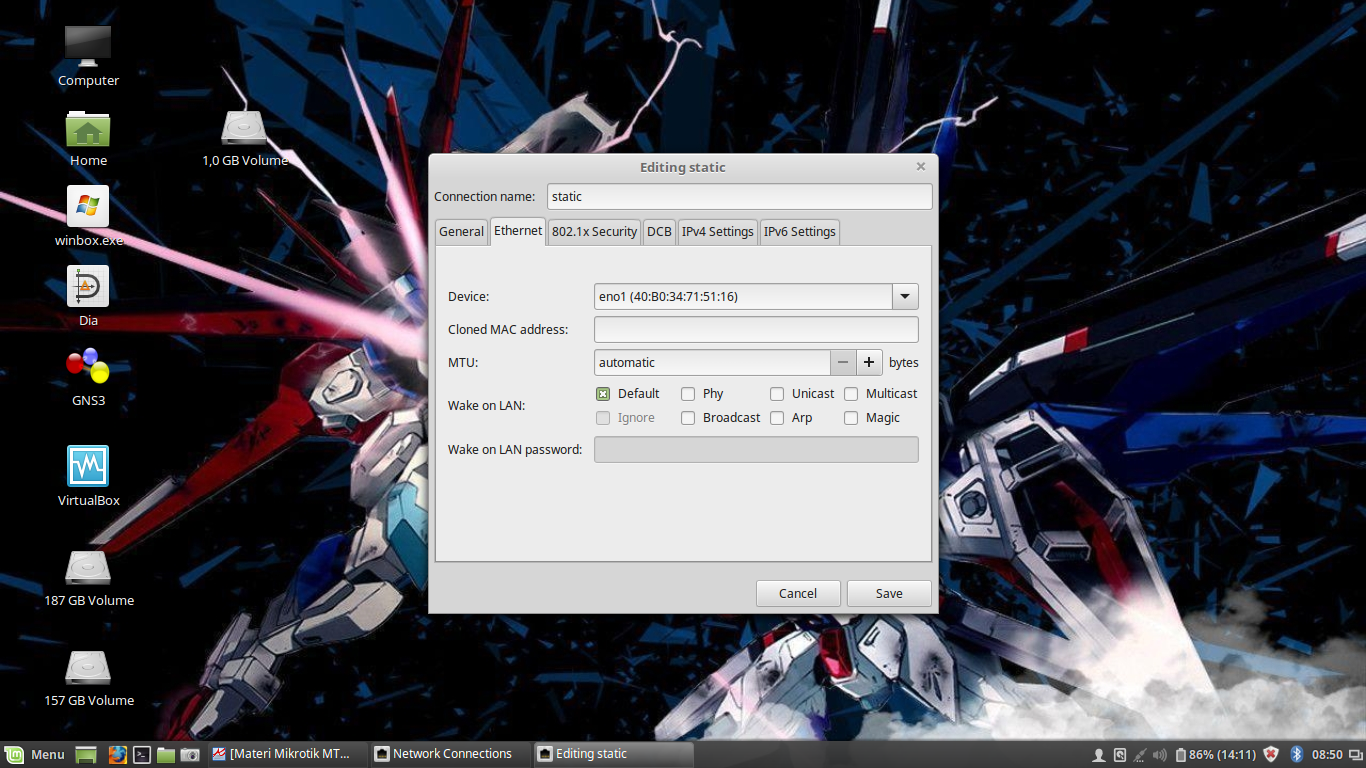Toggle the Default Wake on LAN checkbox
The height and width of the screenshot is (768, 1366).
603,394
